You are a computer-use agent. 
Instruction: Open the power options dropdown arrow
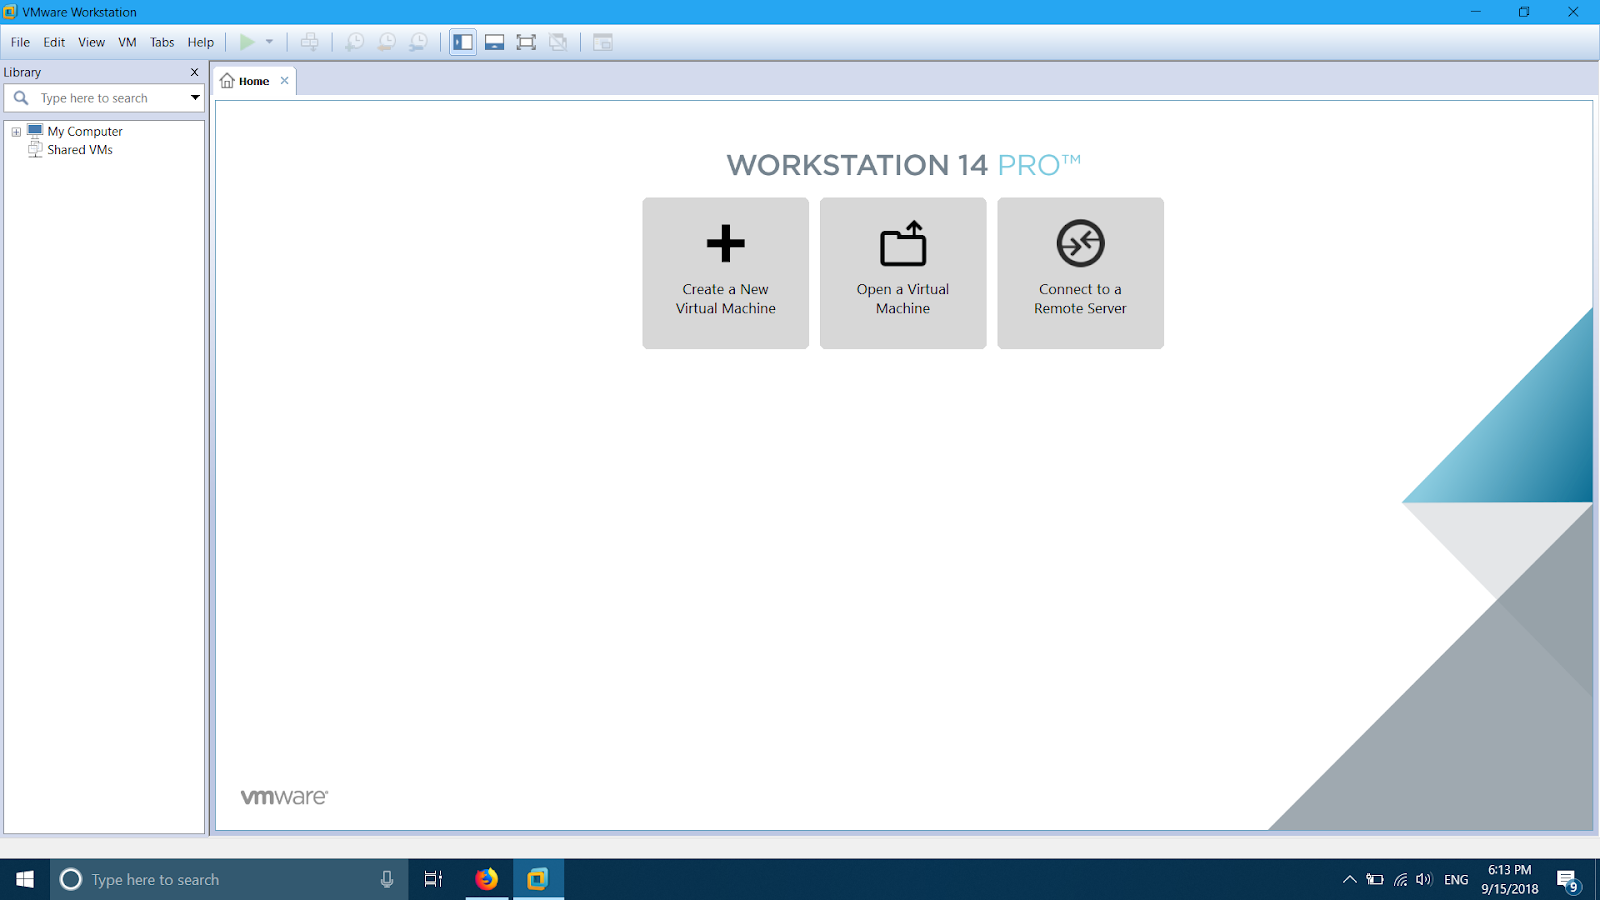(268, 42)
